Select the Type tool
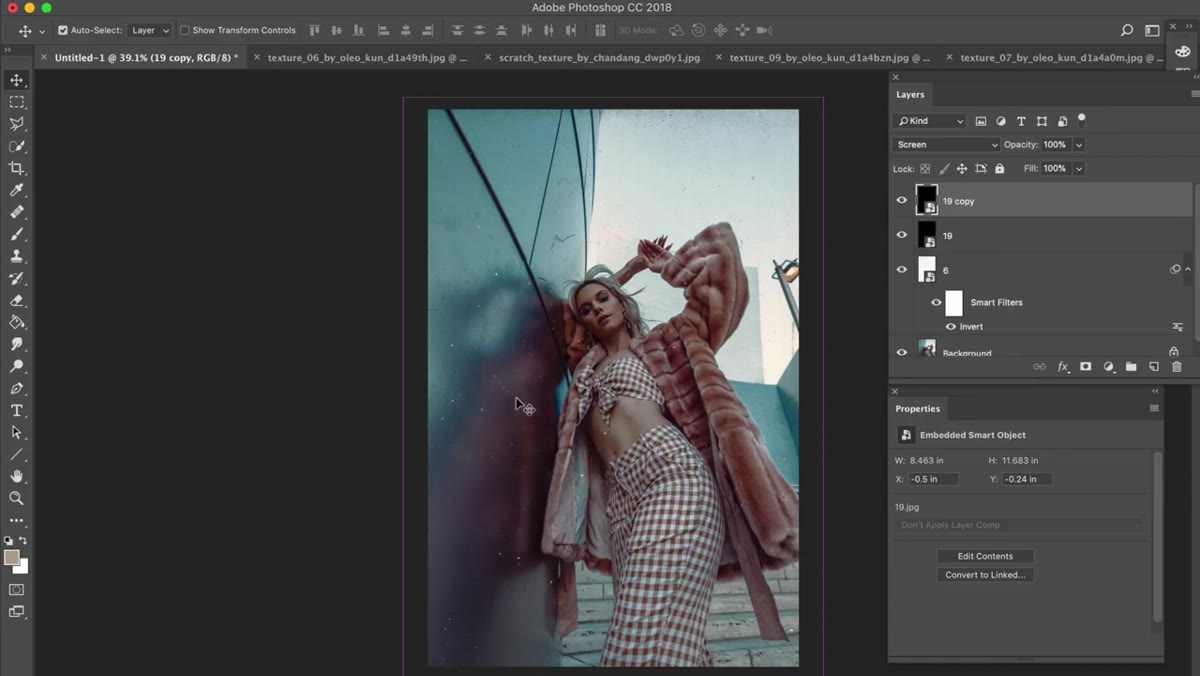 16,410
